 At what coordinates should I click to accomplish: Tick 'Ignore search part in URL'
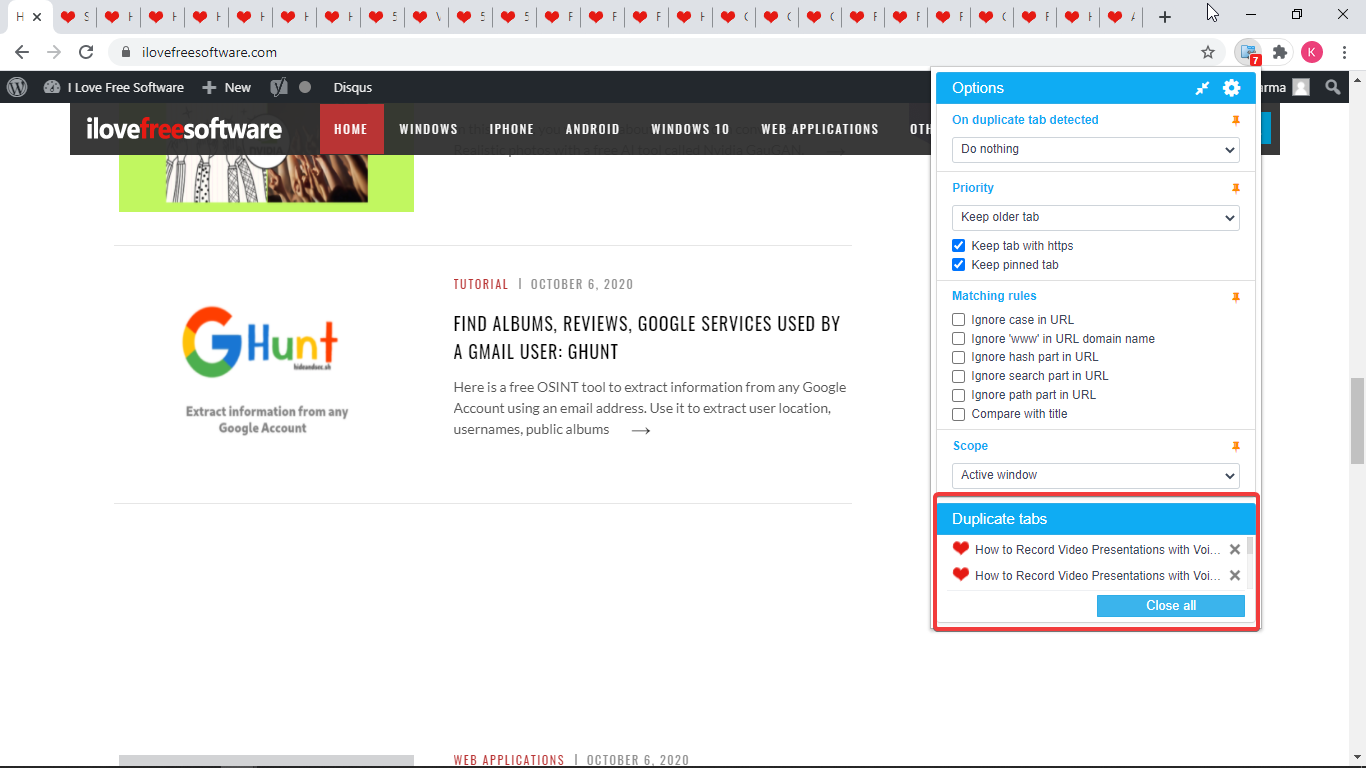pos(959,376)
